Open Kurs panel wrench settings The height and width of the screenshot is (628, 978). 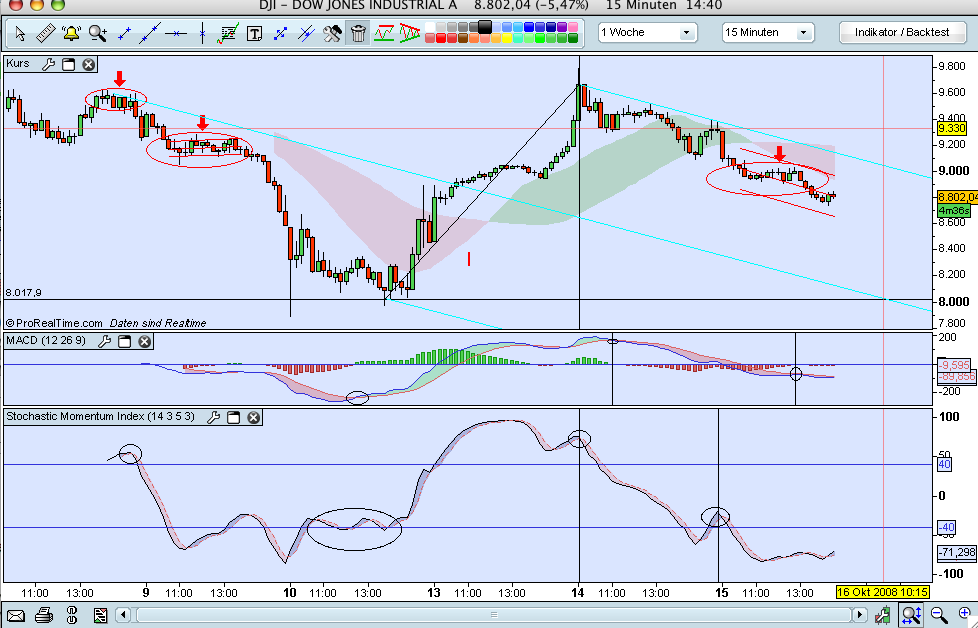click(x=49, y=64)
